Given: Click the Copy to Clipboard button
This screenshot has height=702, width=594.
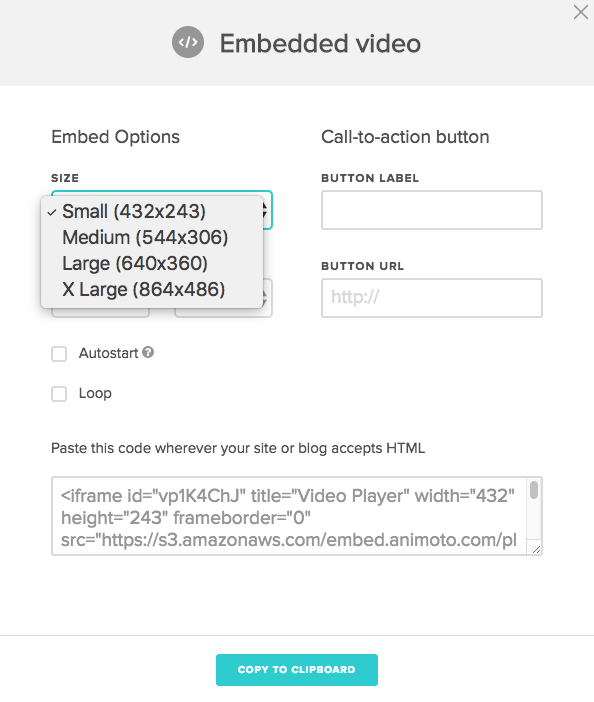Looking at the screenshot, I should point(297,670).
